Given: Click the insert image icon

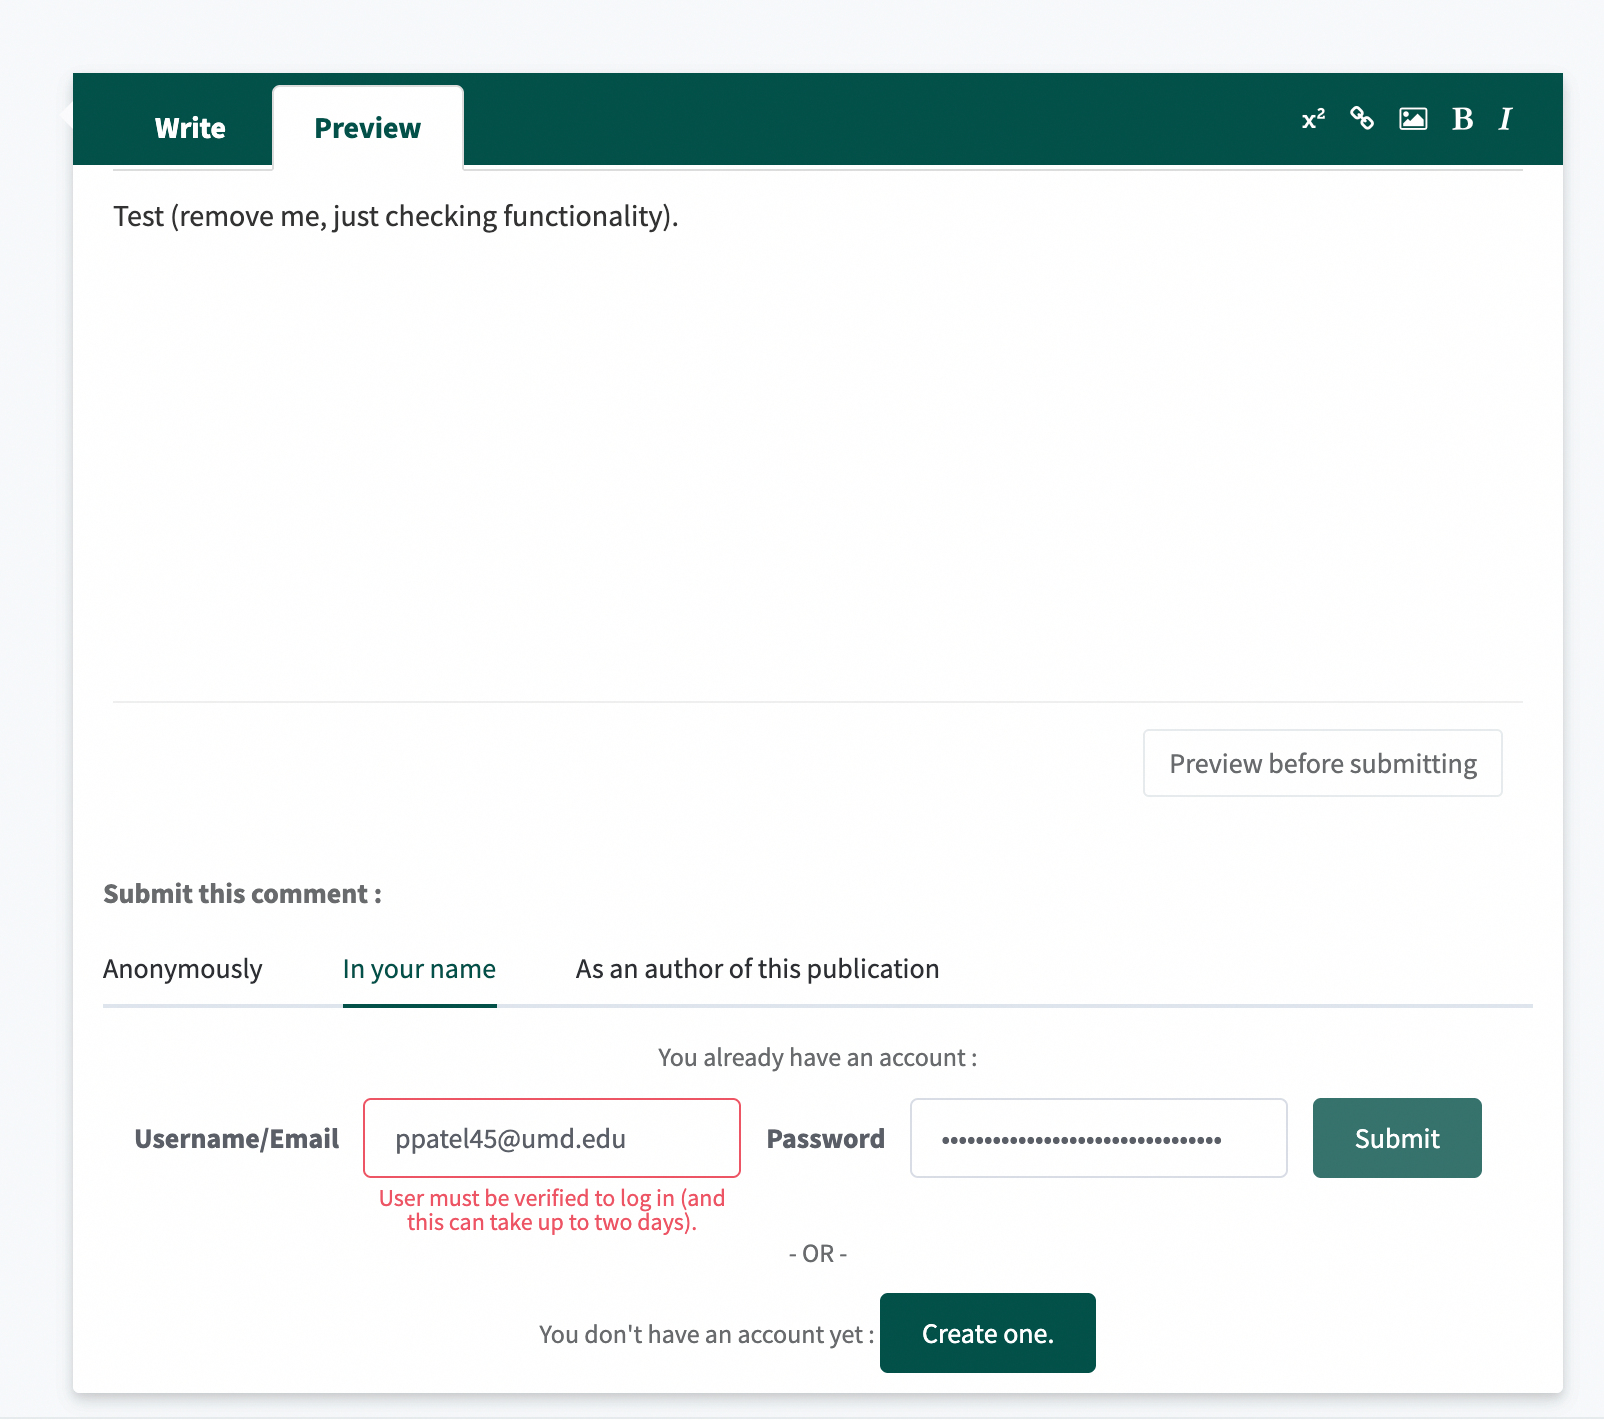Looking at the screenshot, I should [x=1412, y=119].
